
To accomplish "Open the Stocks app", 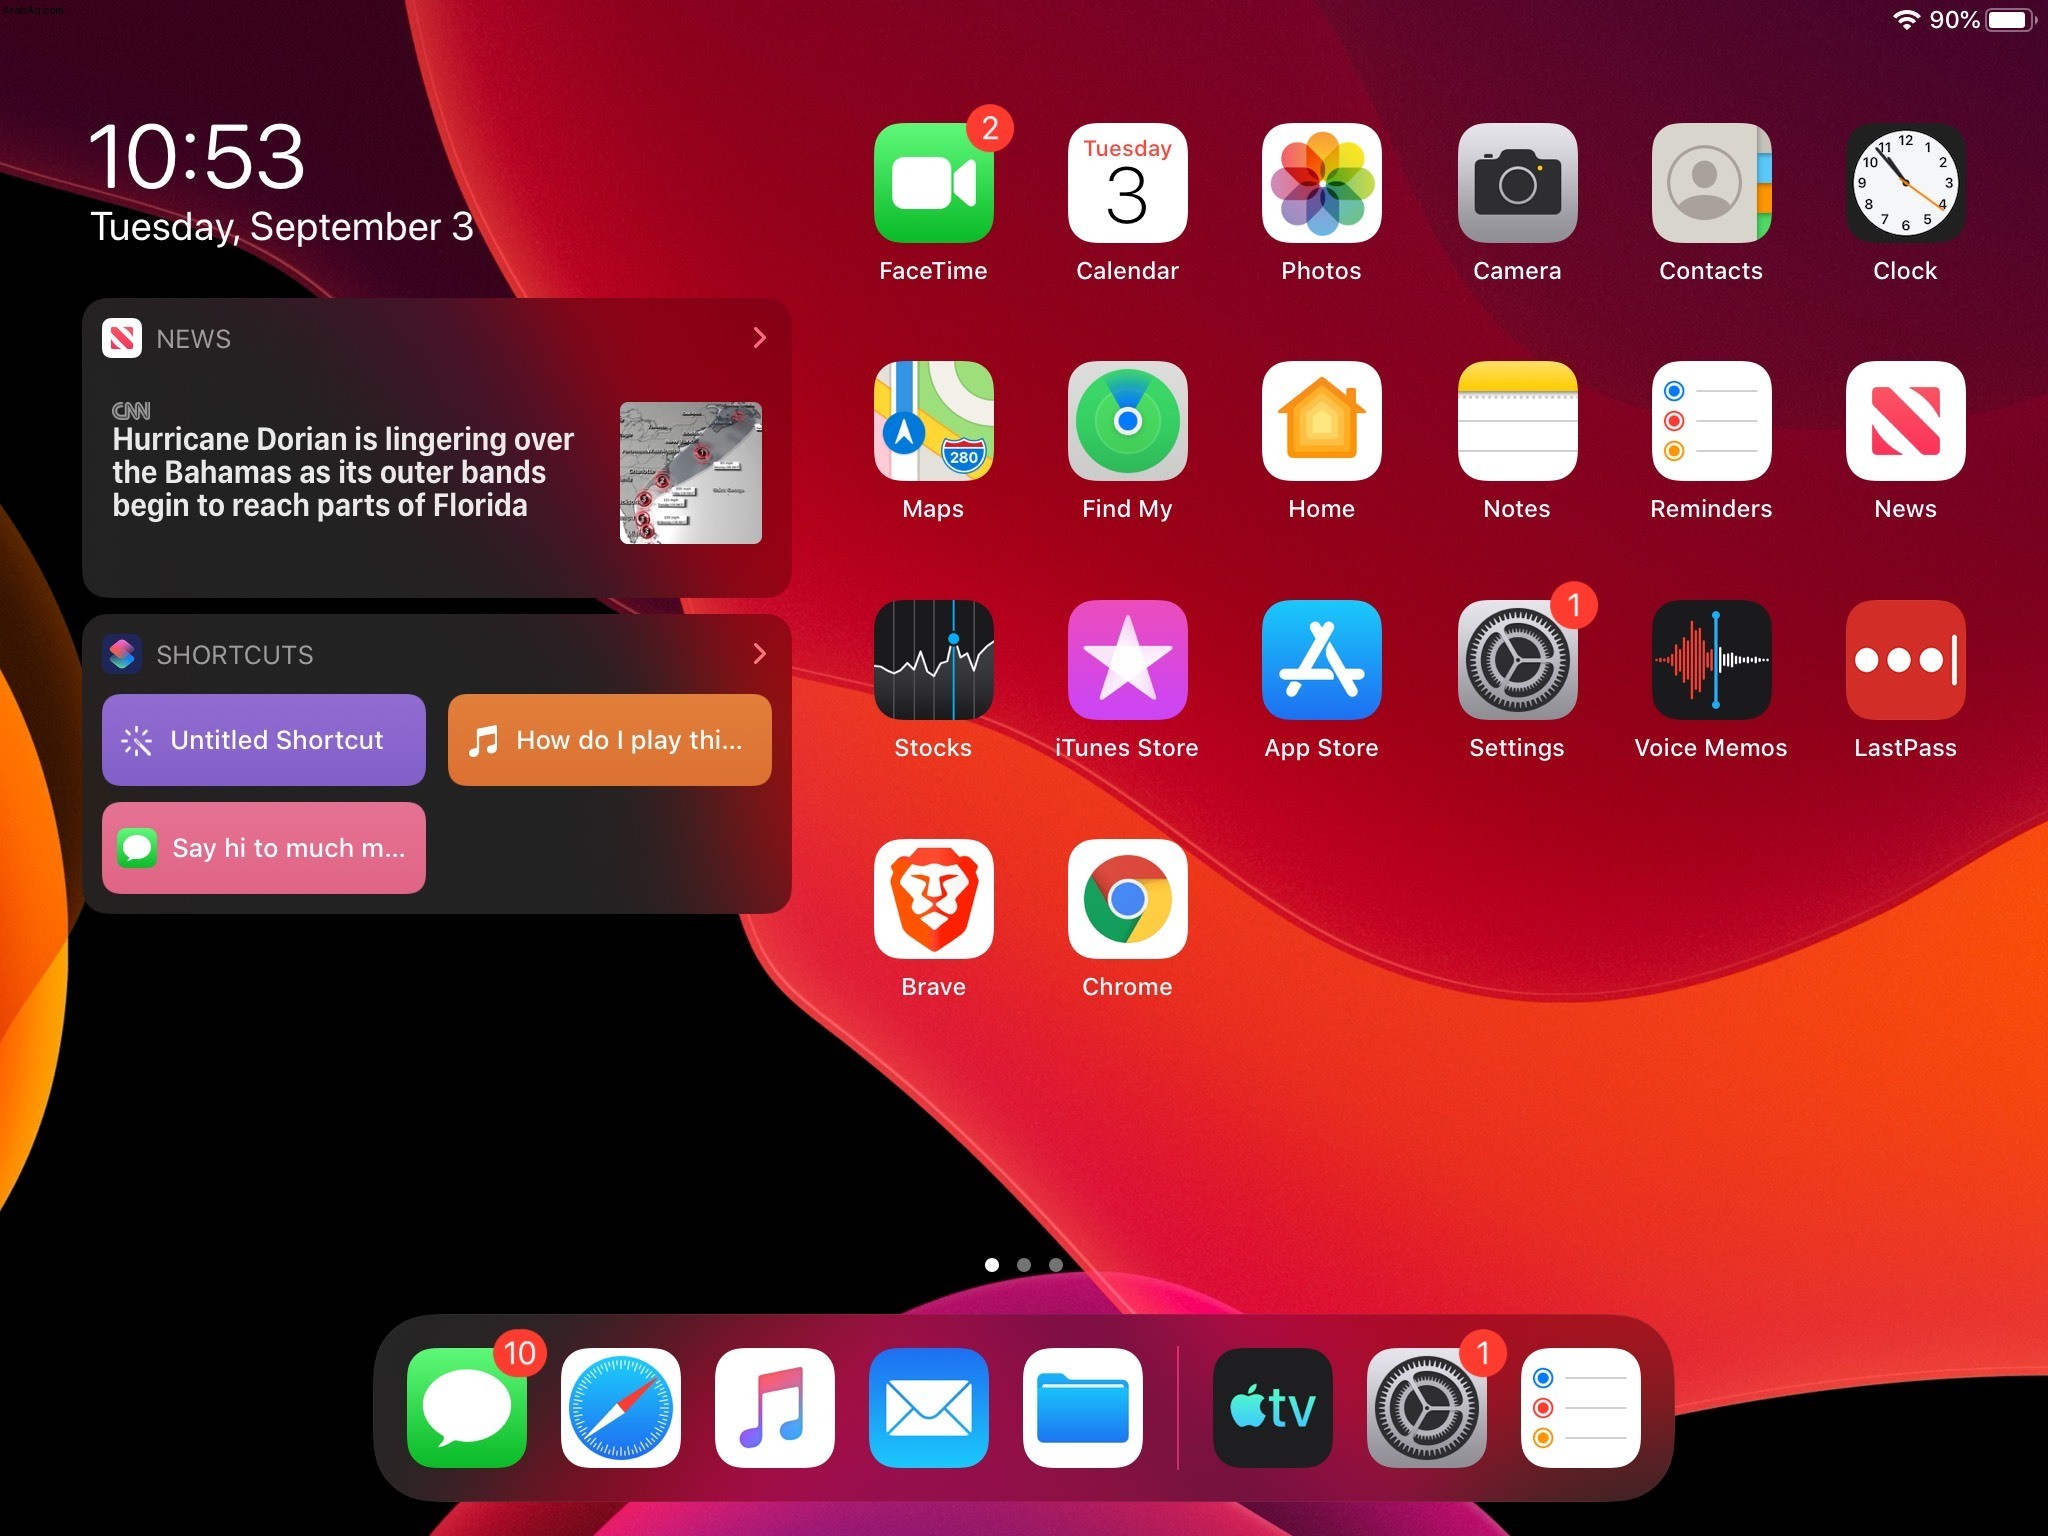I will pos(933,660).
